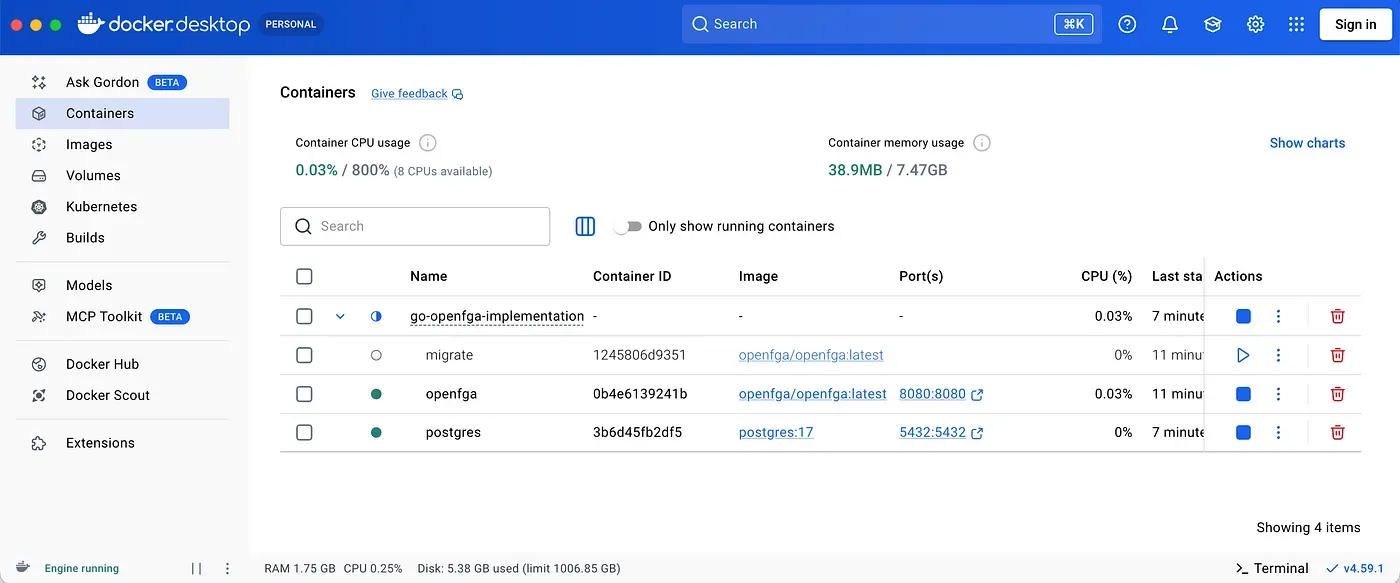The height and width of the screenshot is (583, 1400).
Task: Click the top global Search bar
Action: click(x=892, y=24)
